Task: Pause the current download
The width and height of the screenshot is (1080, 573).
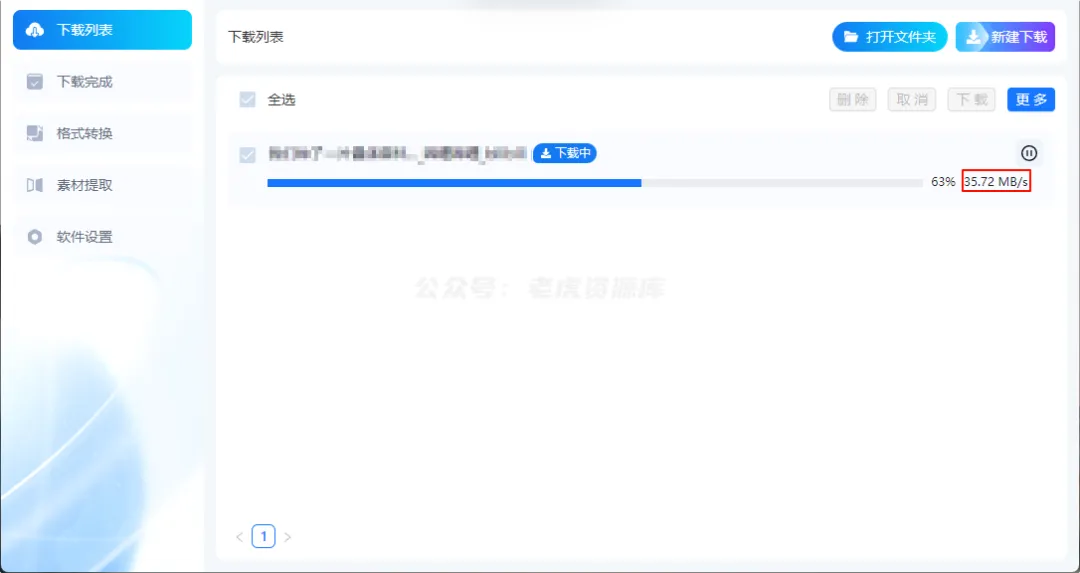Action: (1029, 153)
